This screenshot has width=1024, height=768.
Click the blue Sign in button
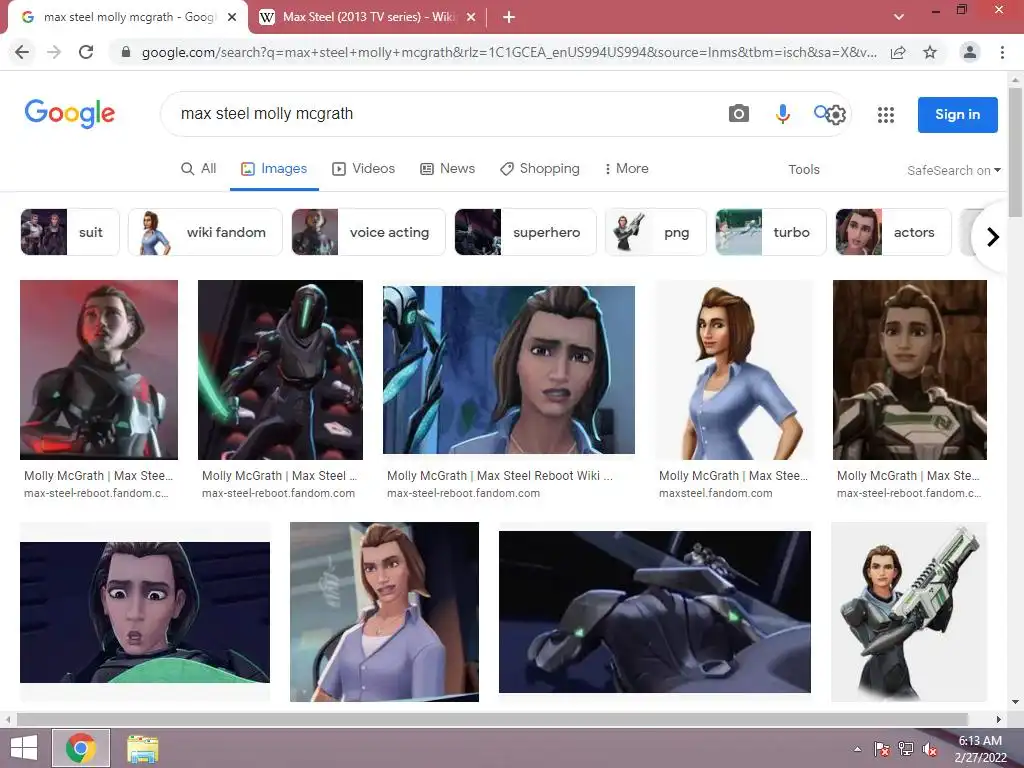click(957, 114)
